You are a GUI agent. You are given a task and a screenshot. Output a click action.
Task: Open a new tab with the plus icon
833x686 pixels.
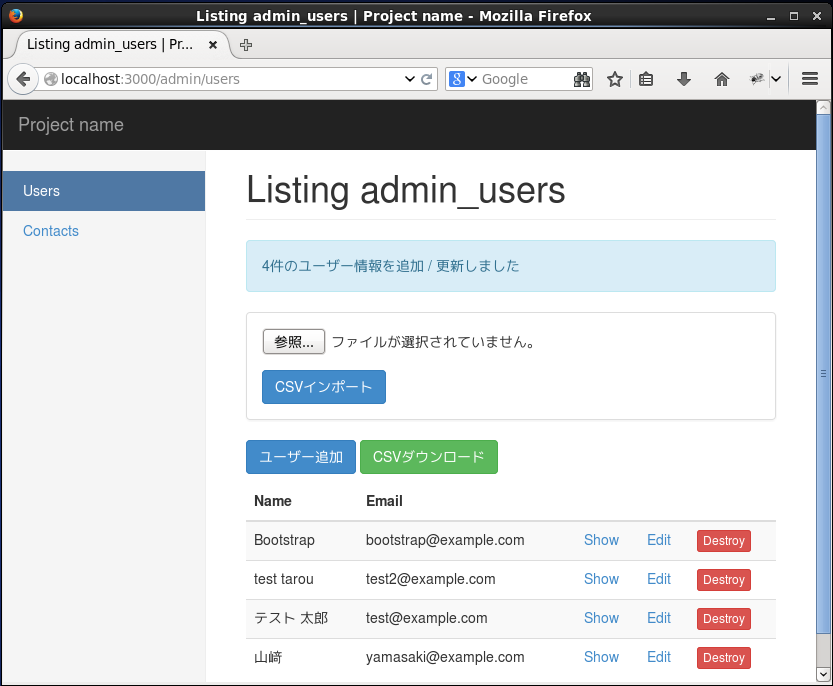(246, 45)
